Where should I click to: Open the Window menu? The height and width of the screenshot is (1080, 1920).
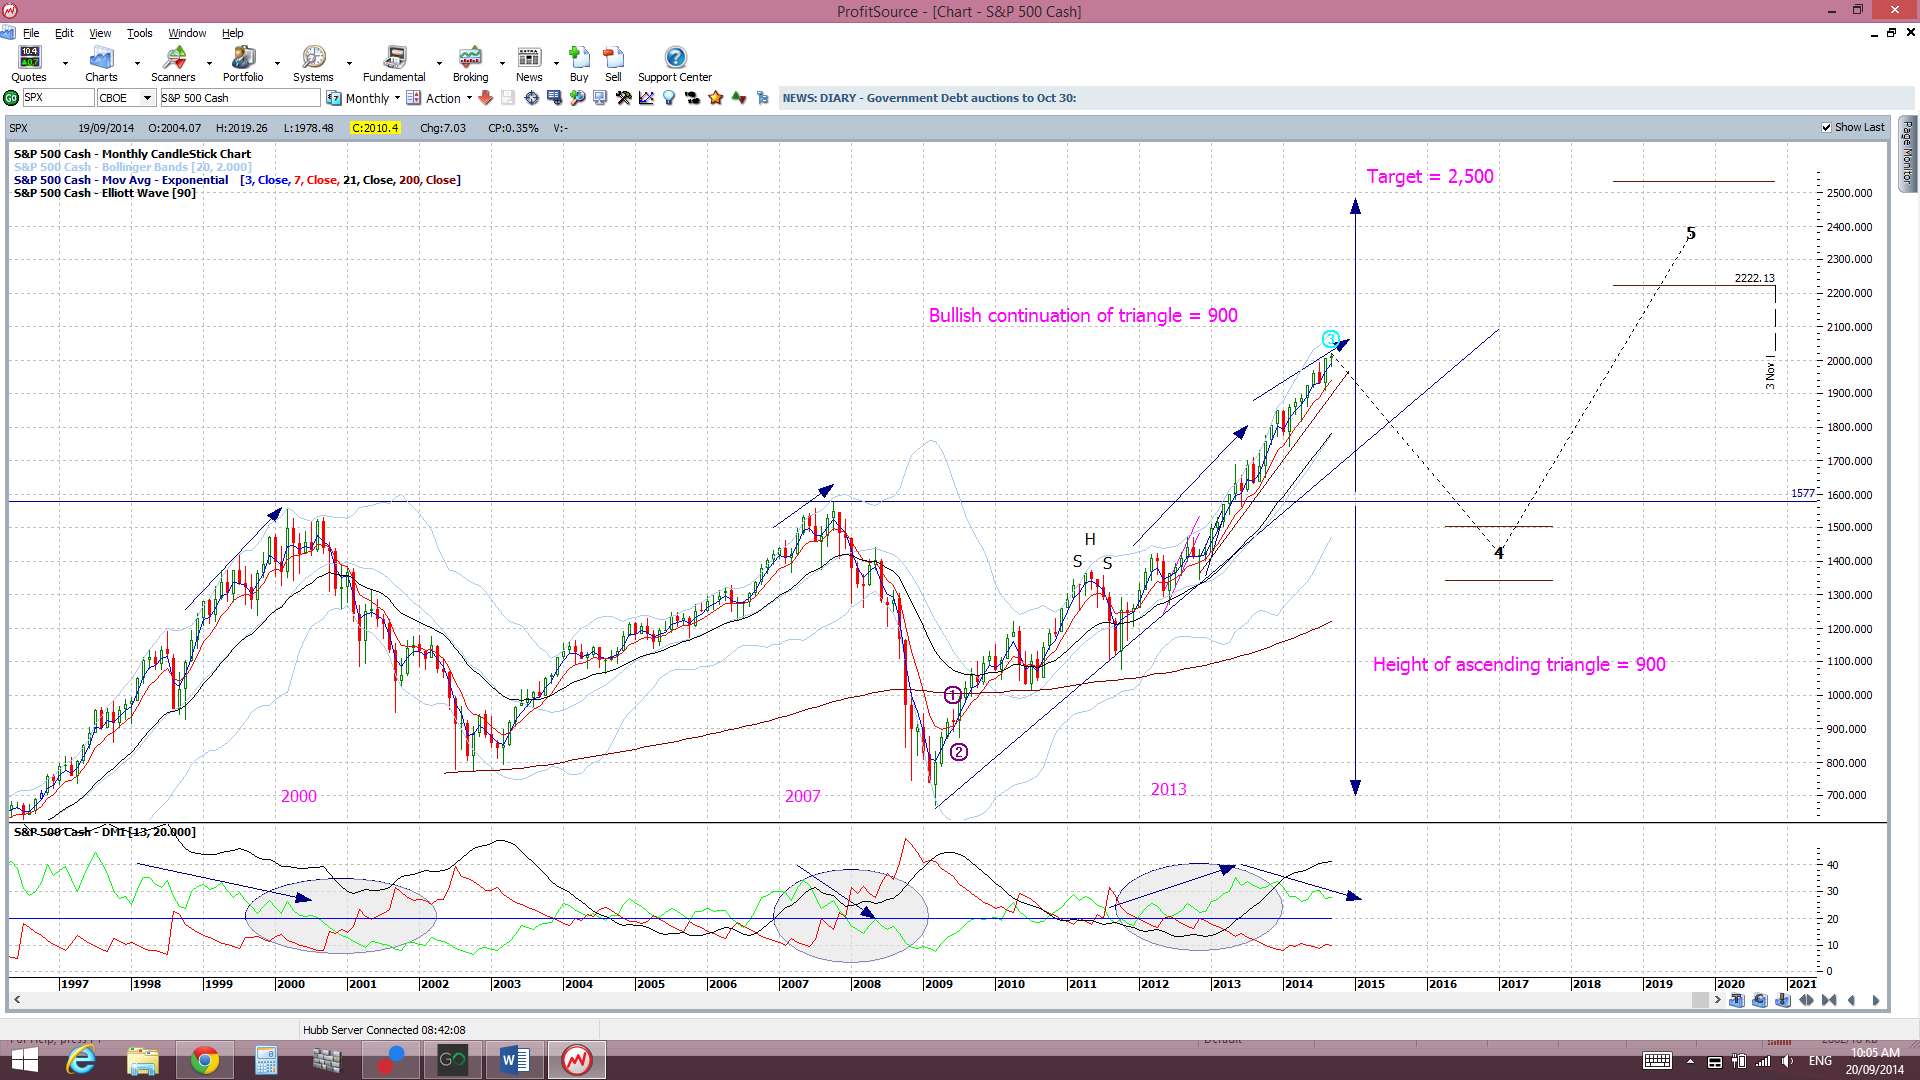click(187, 33)
